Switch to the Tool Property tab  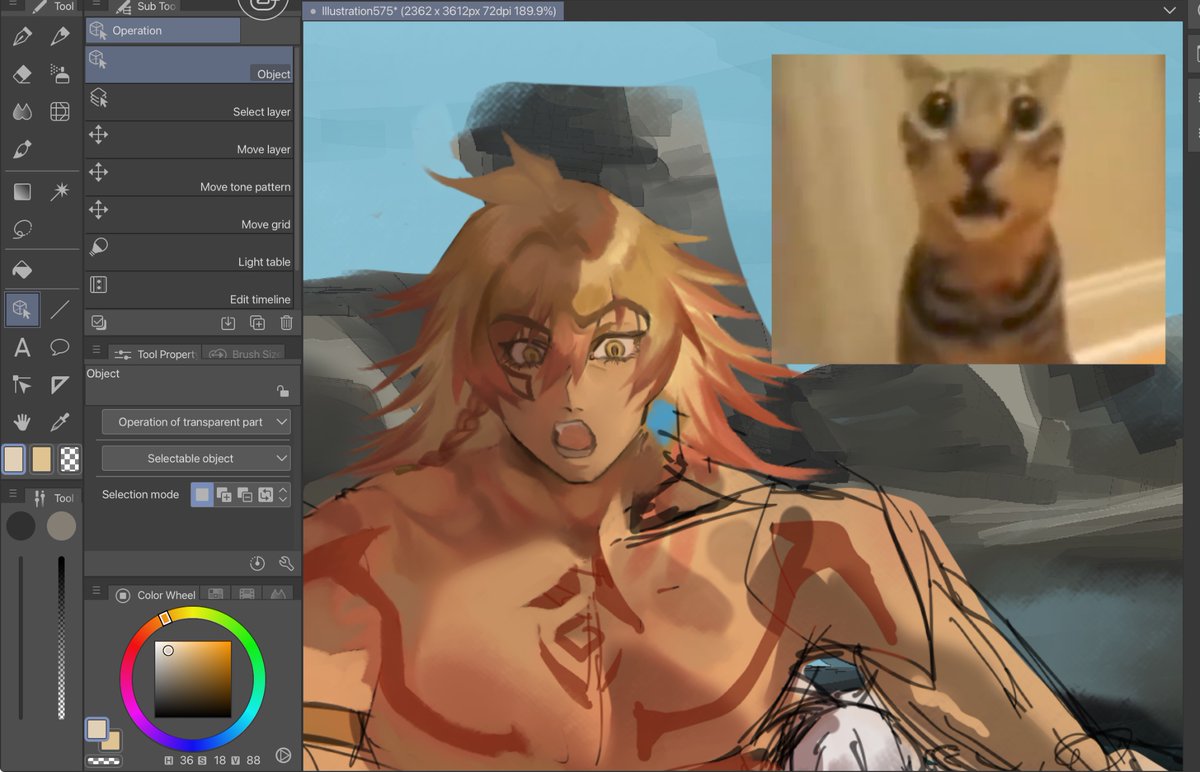[156, 354]
